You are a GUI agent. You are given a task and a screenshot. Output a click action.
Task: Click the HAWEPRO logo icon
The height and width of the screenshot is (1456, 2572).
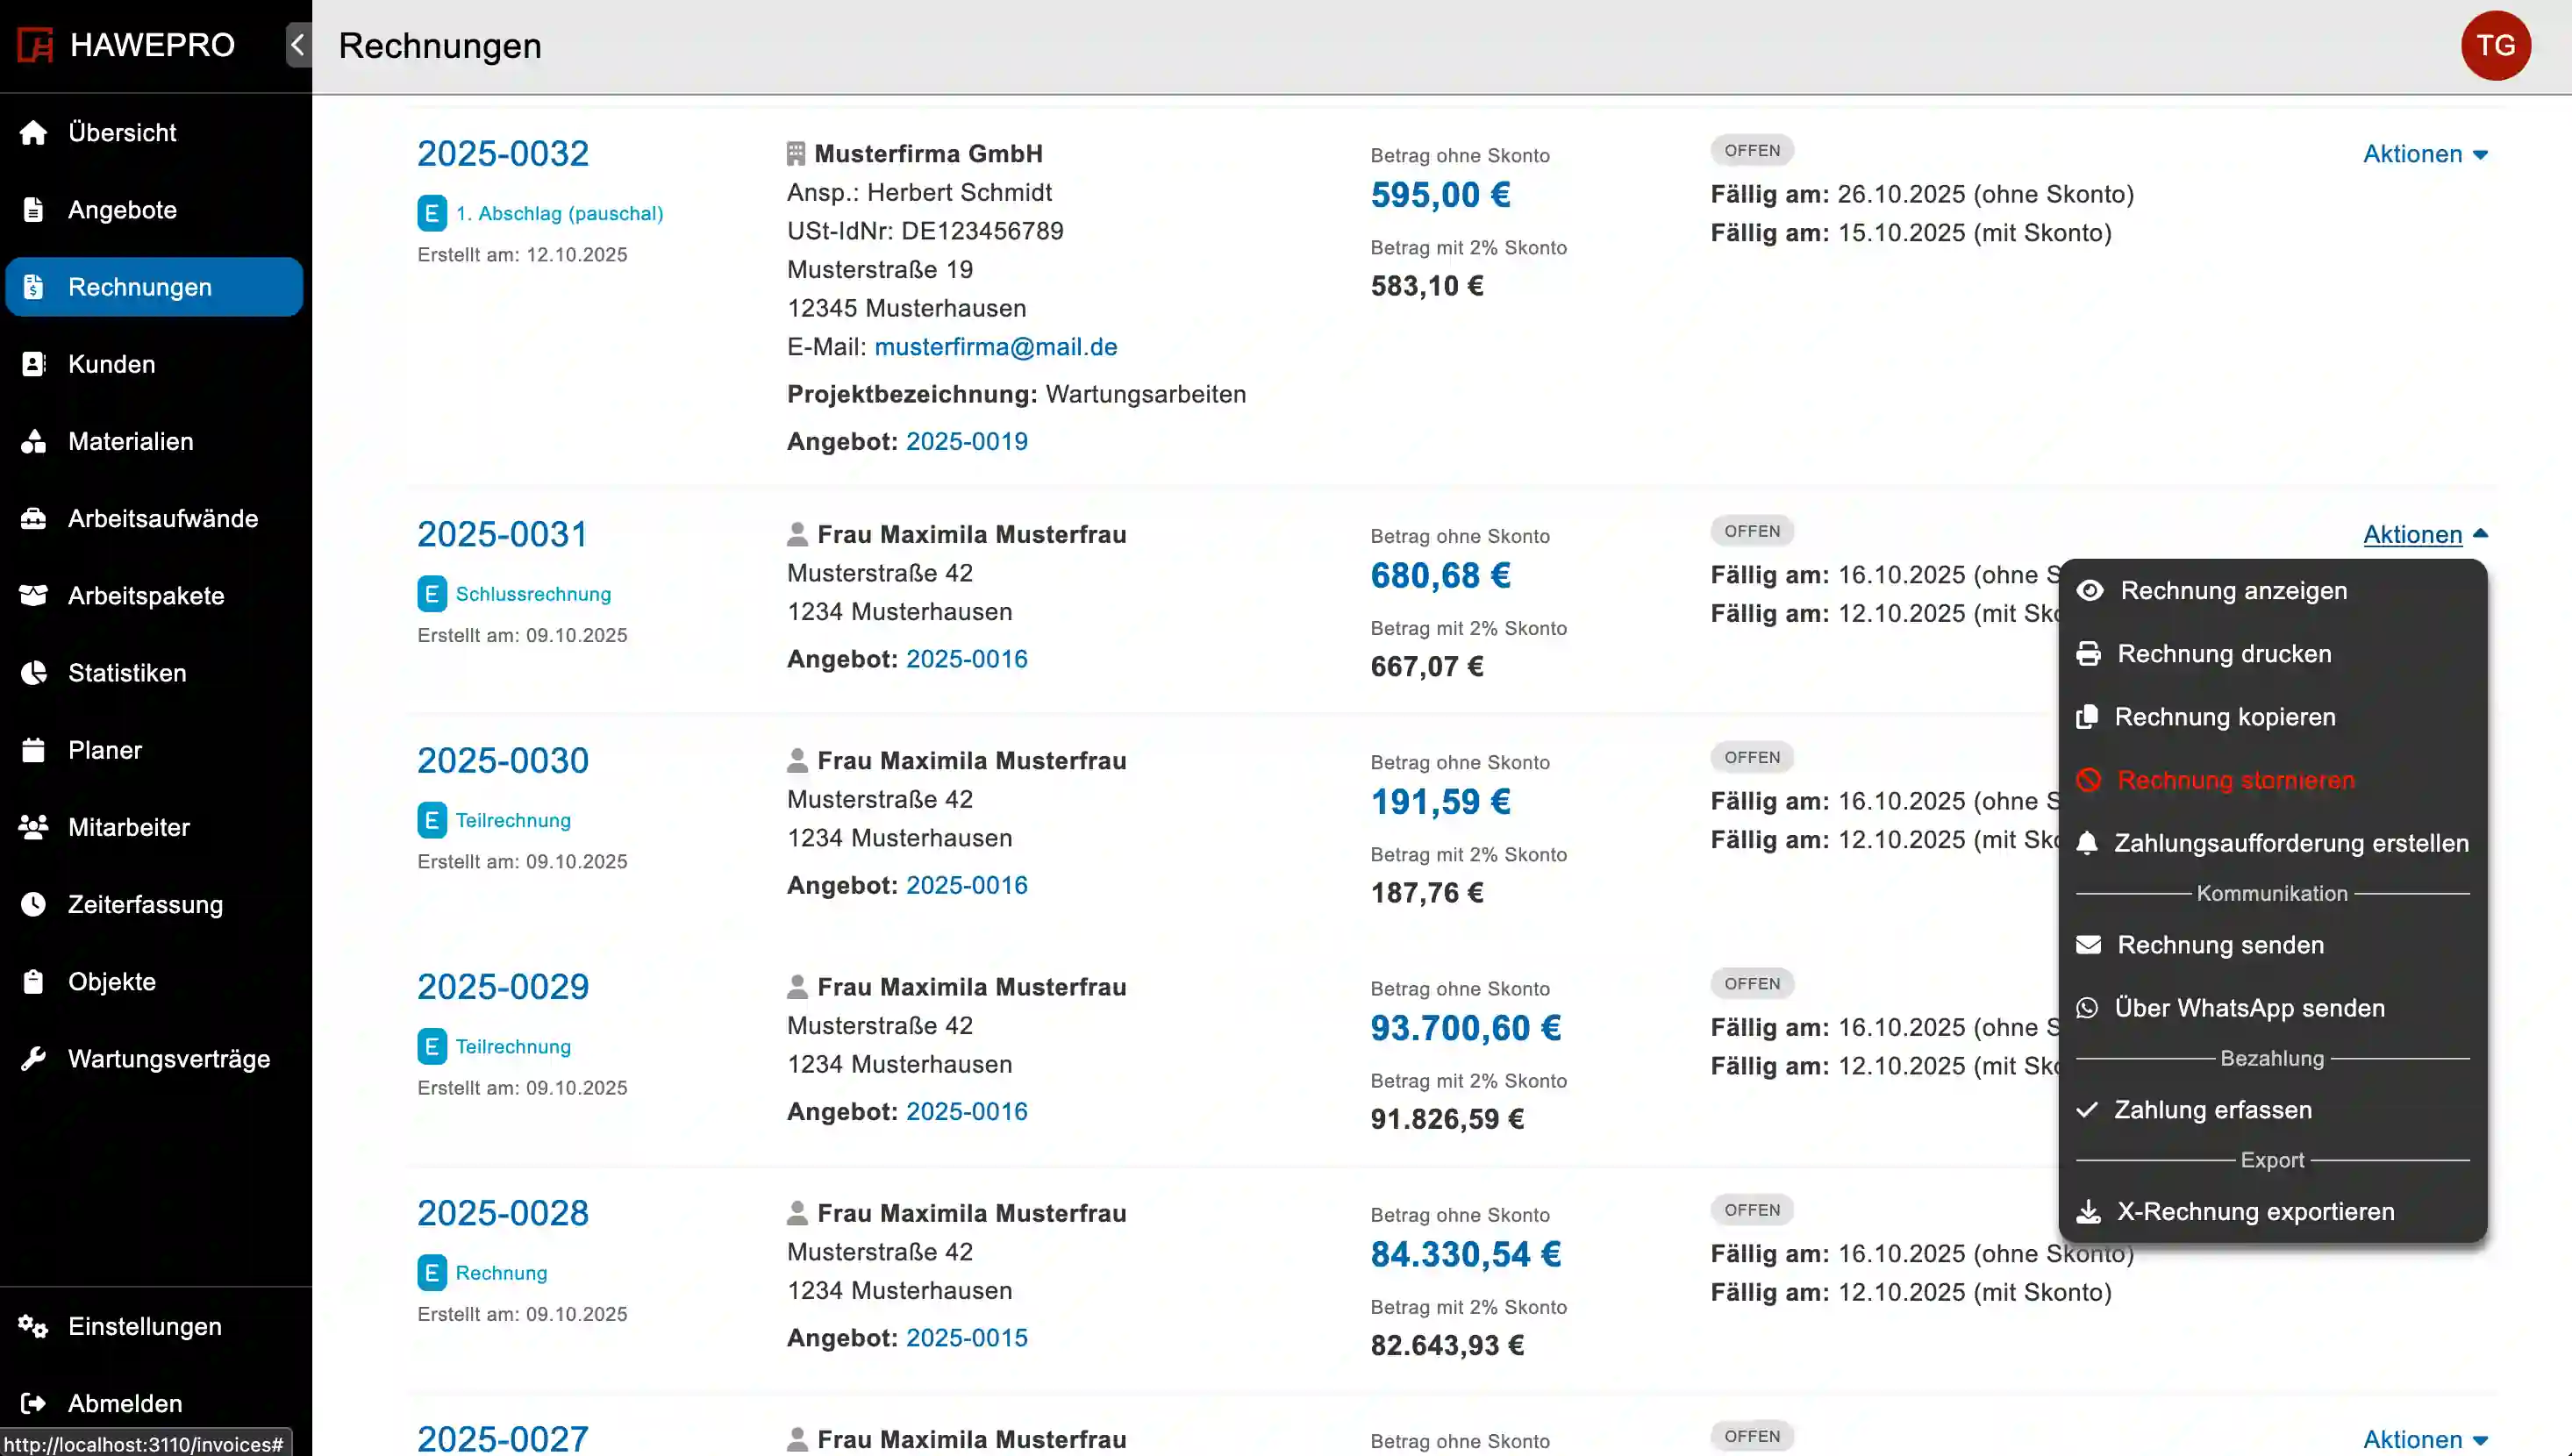[36, 45]
